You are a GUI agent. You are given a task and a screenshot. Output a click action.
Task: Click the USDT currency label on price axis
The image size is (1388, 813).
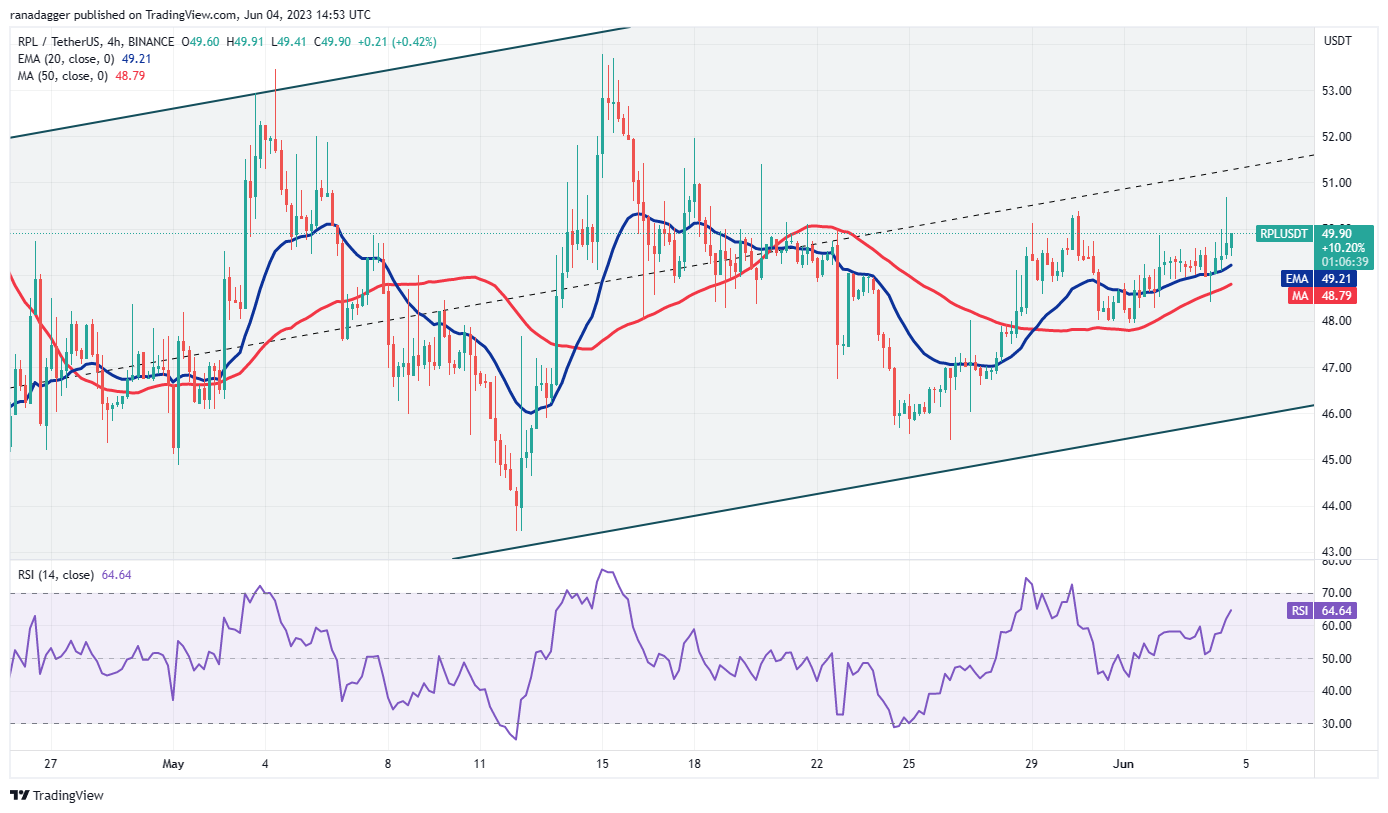pyautogui.click(x=1337, y=41)
